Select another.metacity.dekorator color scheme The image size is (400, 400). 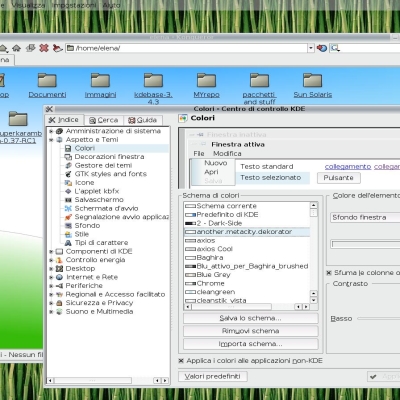[x=247, y=232]
